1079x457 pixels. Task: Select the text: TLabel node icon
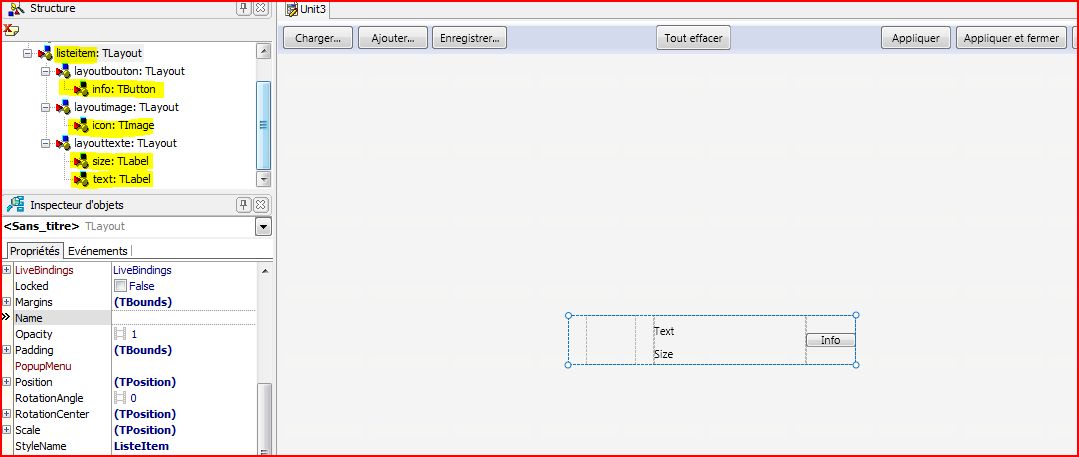tap(81, 179)
